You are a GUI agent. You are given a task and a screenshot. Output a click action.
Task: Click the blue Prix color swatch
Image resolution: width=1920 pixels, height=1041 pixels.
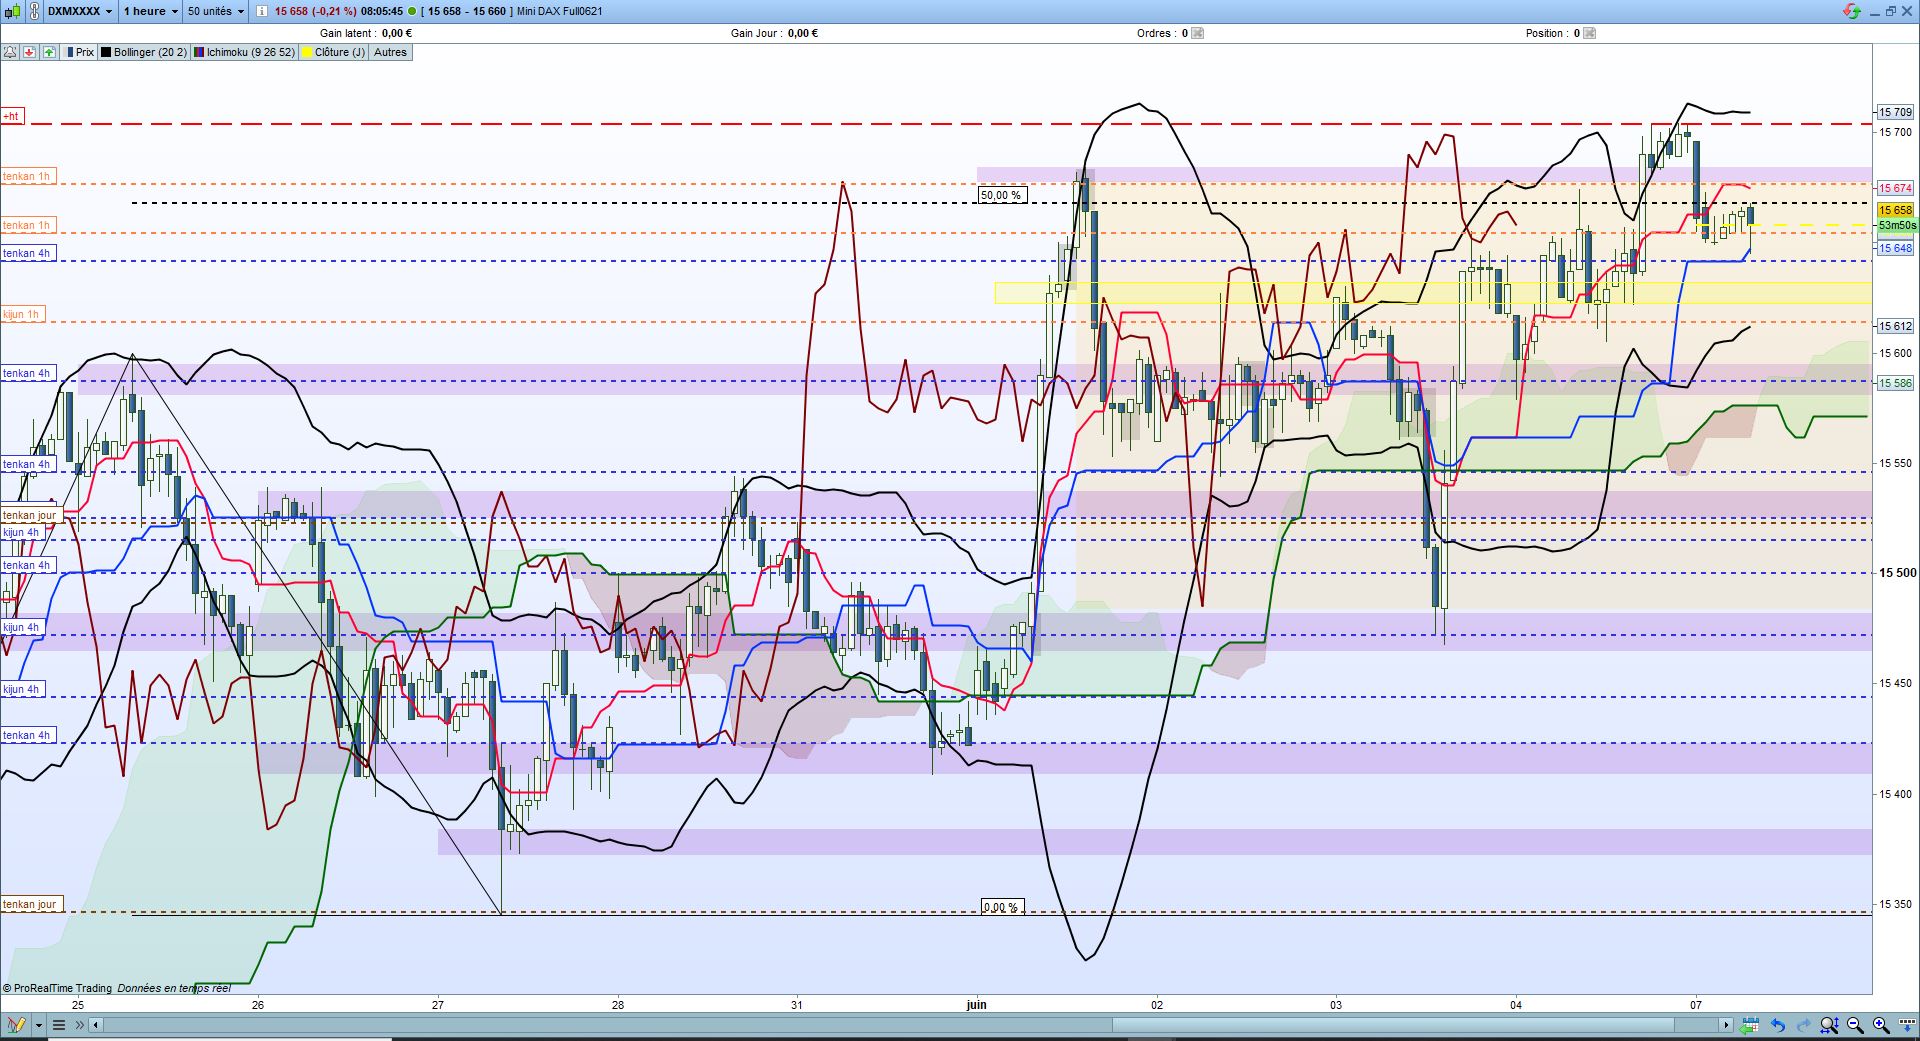[70, 52]
